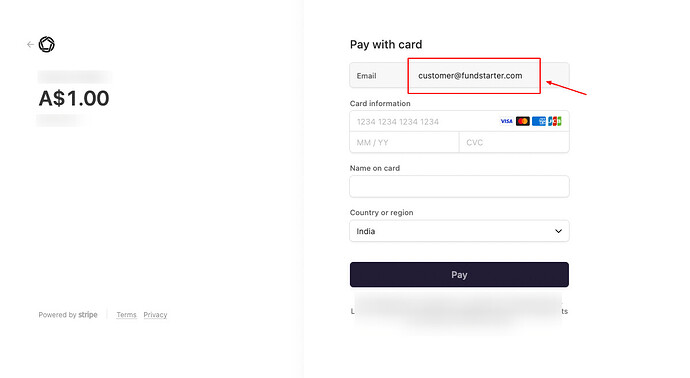
Task: Open the Privacy link
Action: click(155, 315)
